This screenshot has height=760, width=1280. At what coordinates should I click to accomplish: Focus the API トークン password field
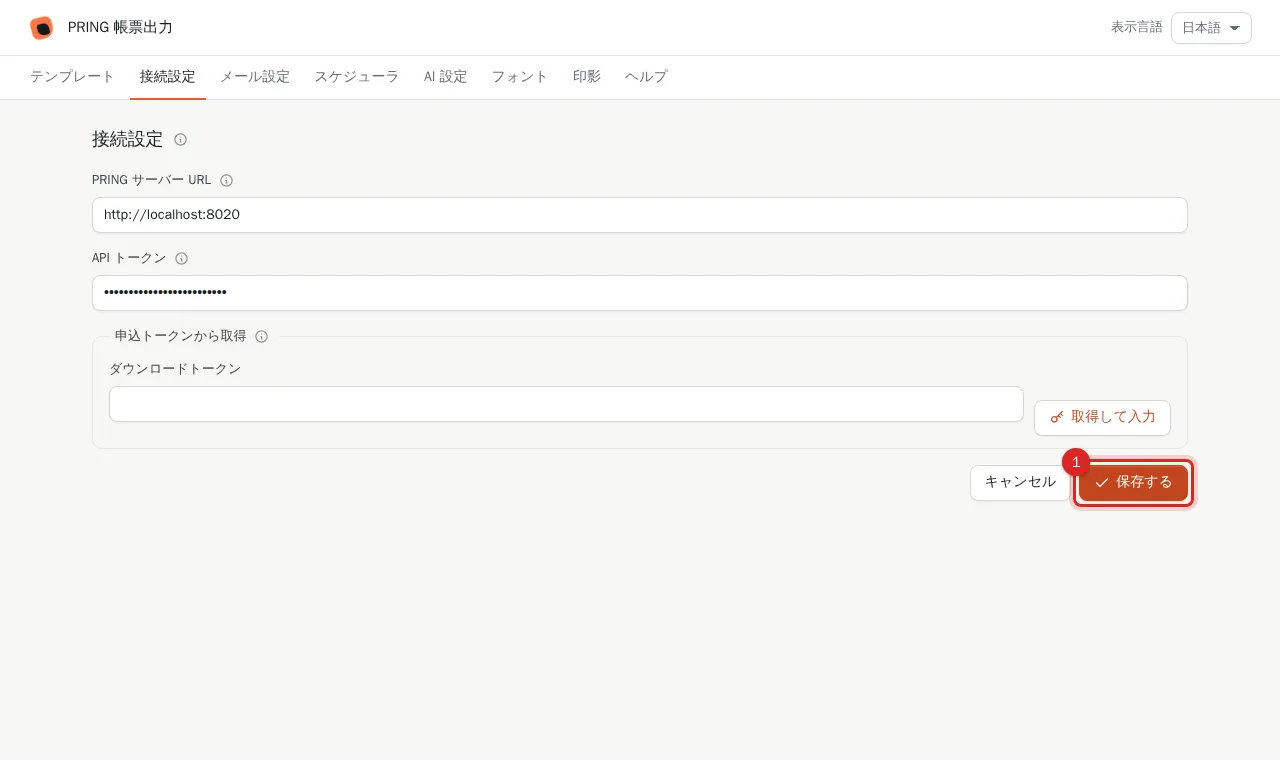click(640, 293)
